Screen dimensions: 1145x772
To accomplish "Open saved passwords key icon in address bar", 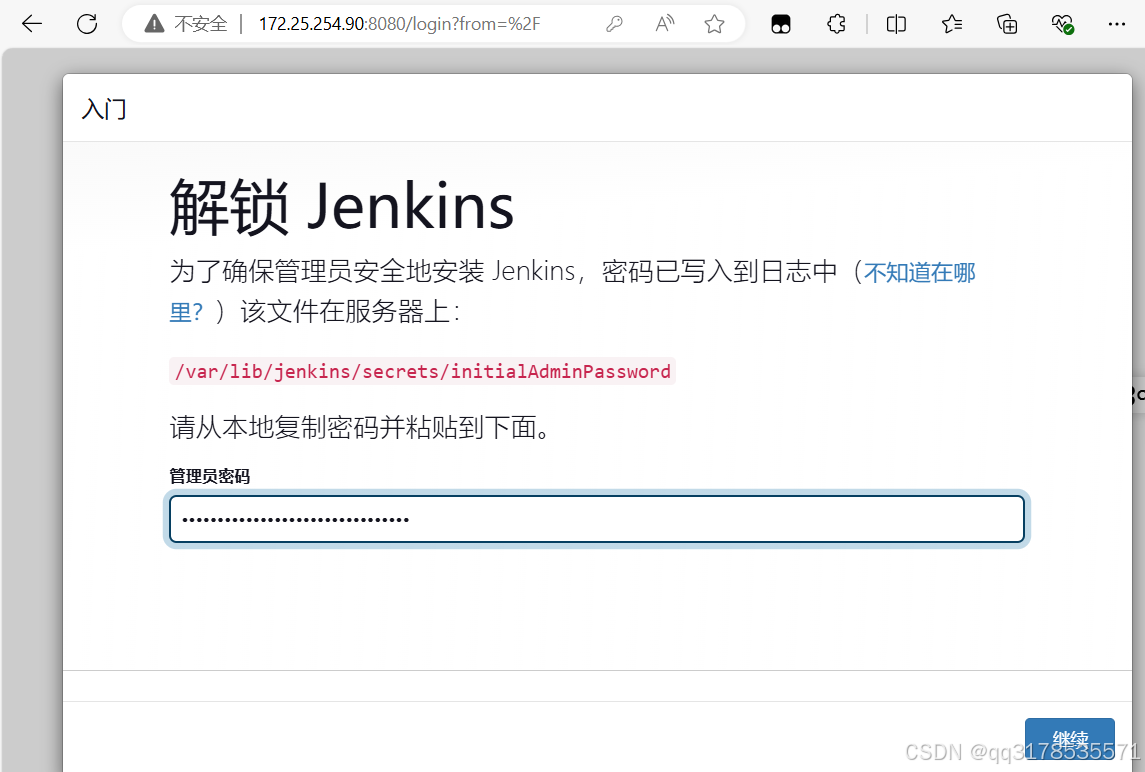I will (614, 24).
